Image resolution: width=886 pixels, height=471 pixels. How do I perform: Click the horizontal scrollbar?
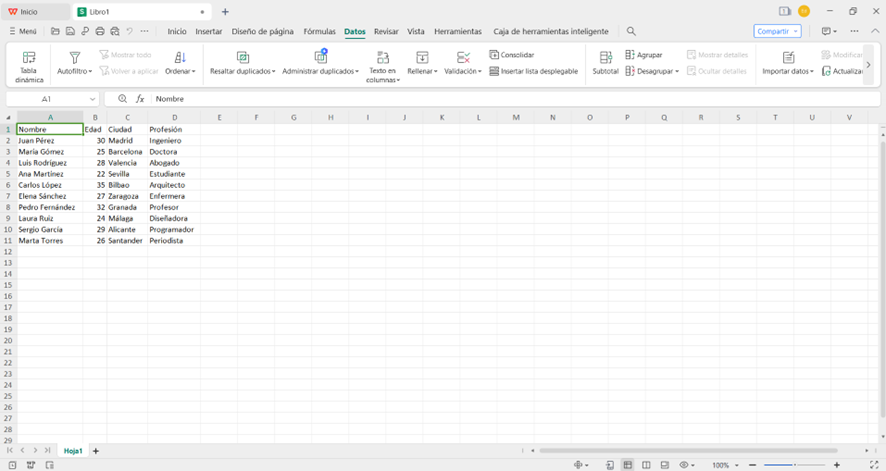click(688, 451)
